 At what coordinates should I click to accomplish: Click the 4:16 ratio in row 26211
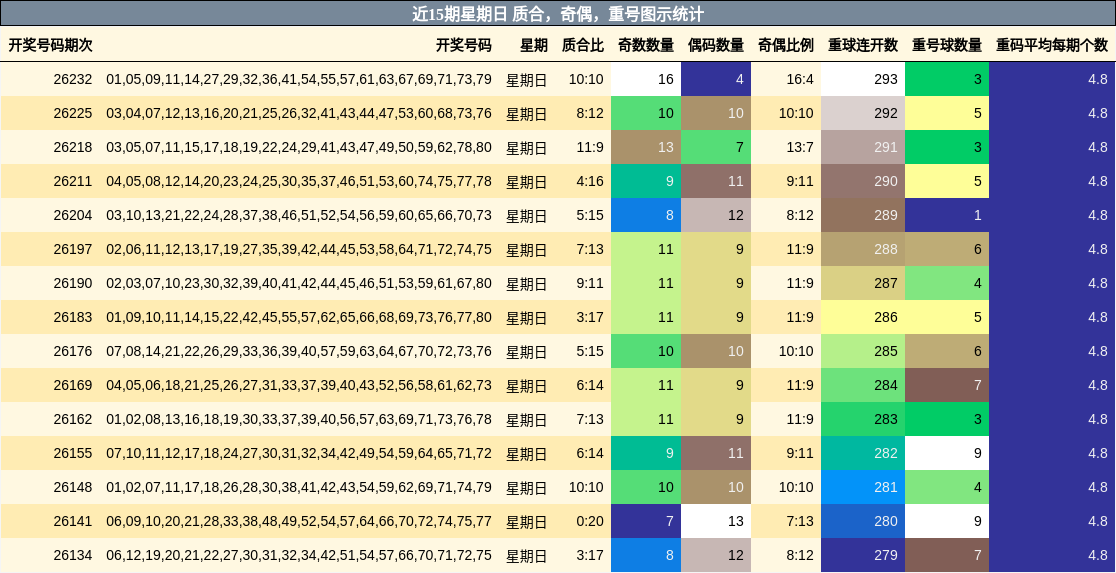pyautogui.click(x=590, y=182)
